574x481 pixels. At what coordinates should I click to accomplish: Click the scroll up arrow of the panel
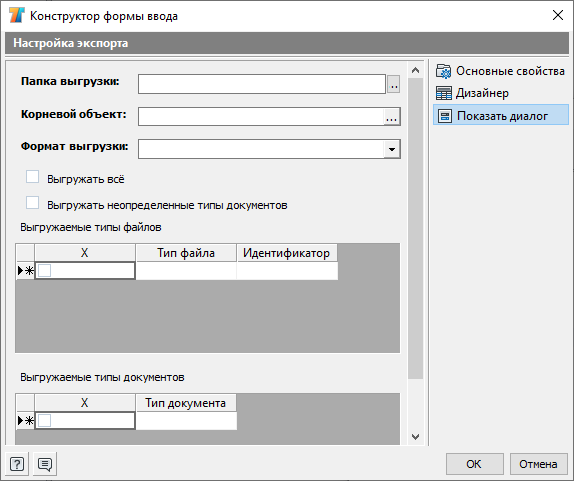[415, 70]
